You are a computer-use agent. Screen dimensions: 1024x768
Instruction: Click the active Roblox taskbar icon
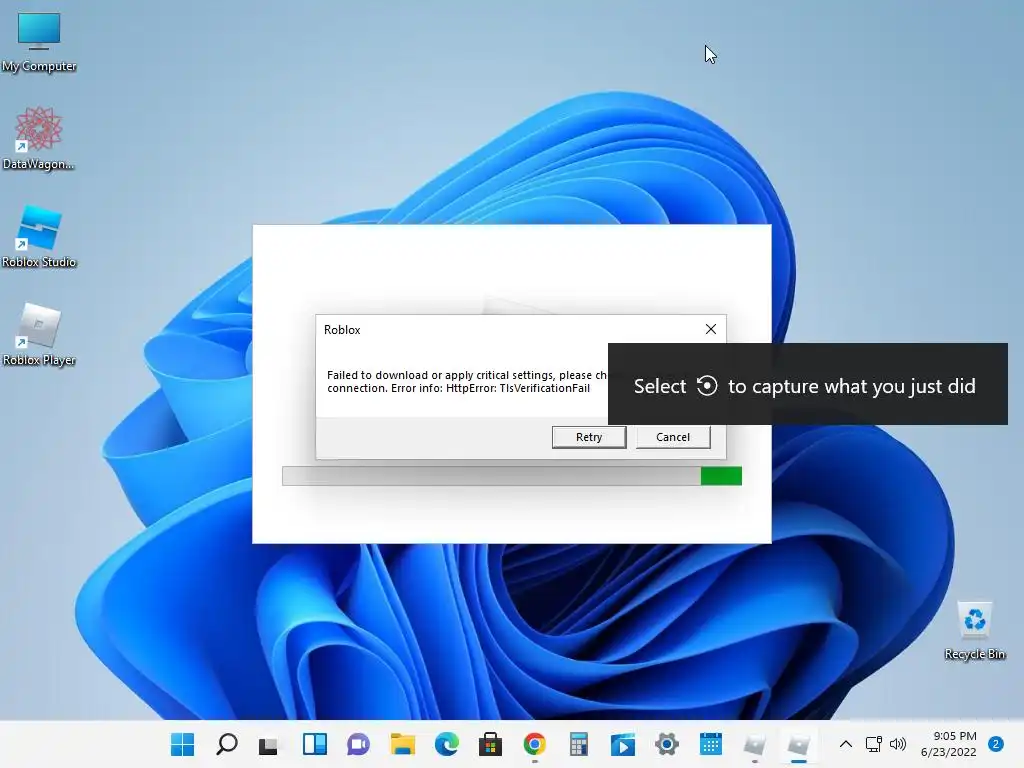[799, 744]
